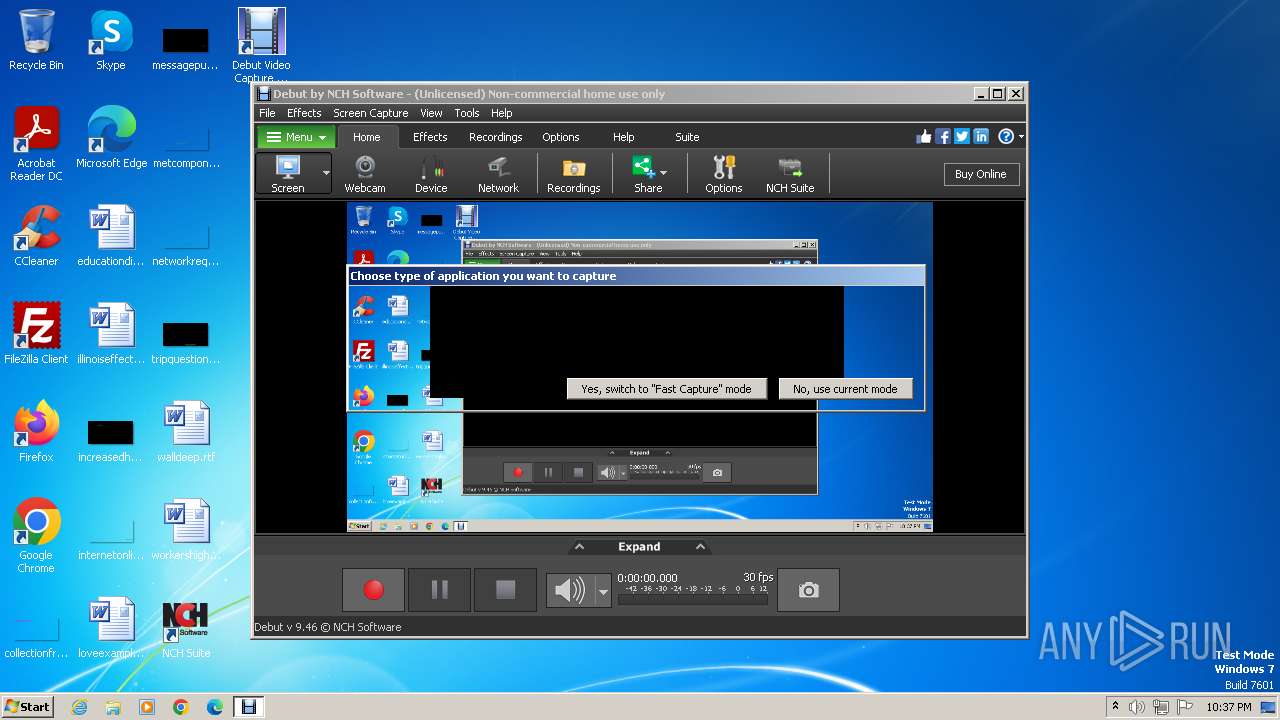Open Microsoft Edge from taskbar
The width and height of the screenshot is (1280, 720).
[215, 707]
